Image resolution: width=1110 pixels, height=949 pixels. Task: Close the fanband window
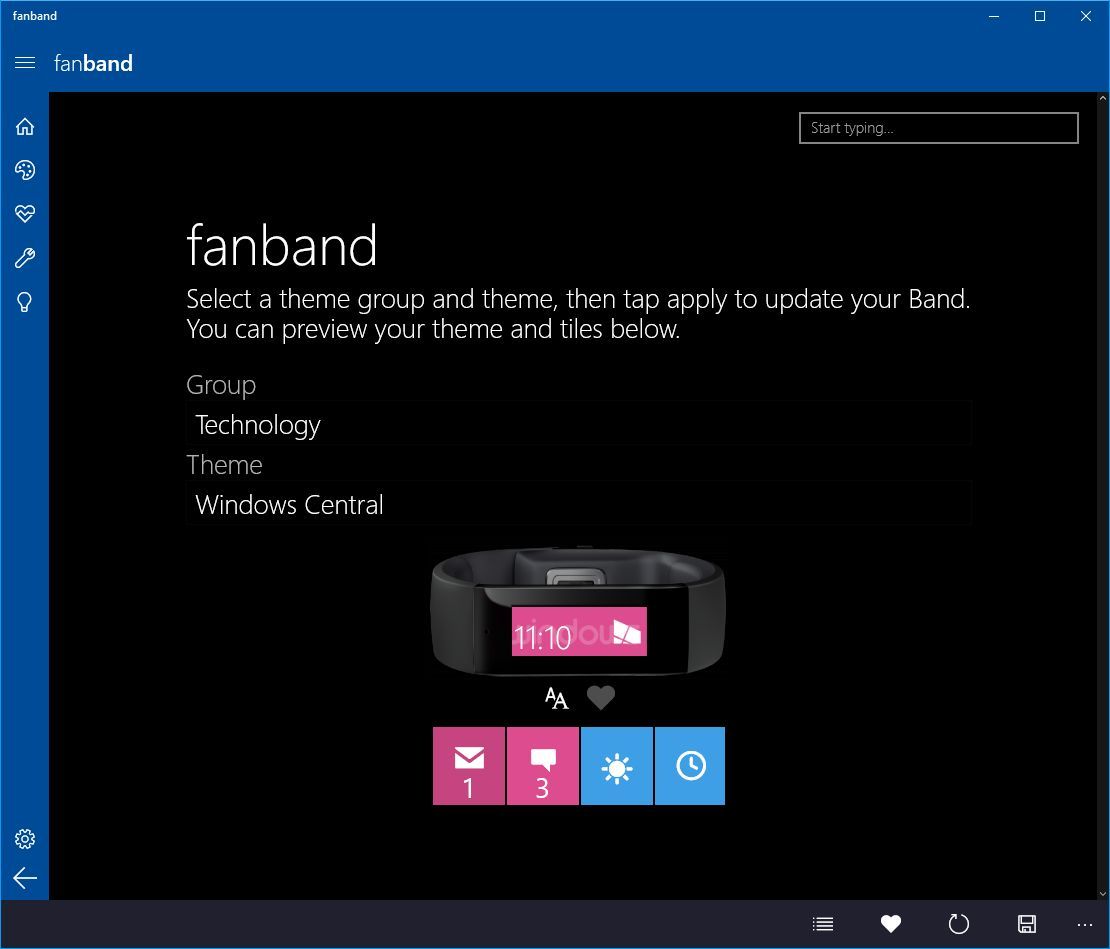point(1086,16)
